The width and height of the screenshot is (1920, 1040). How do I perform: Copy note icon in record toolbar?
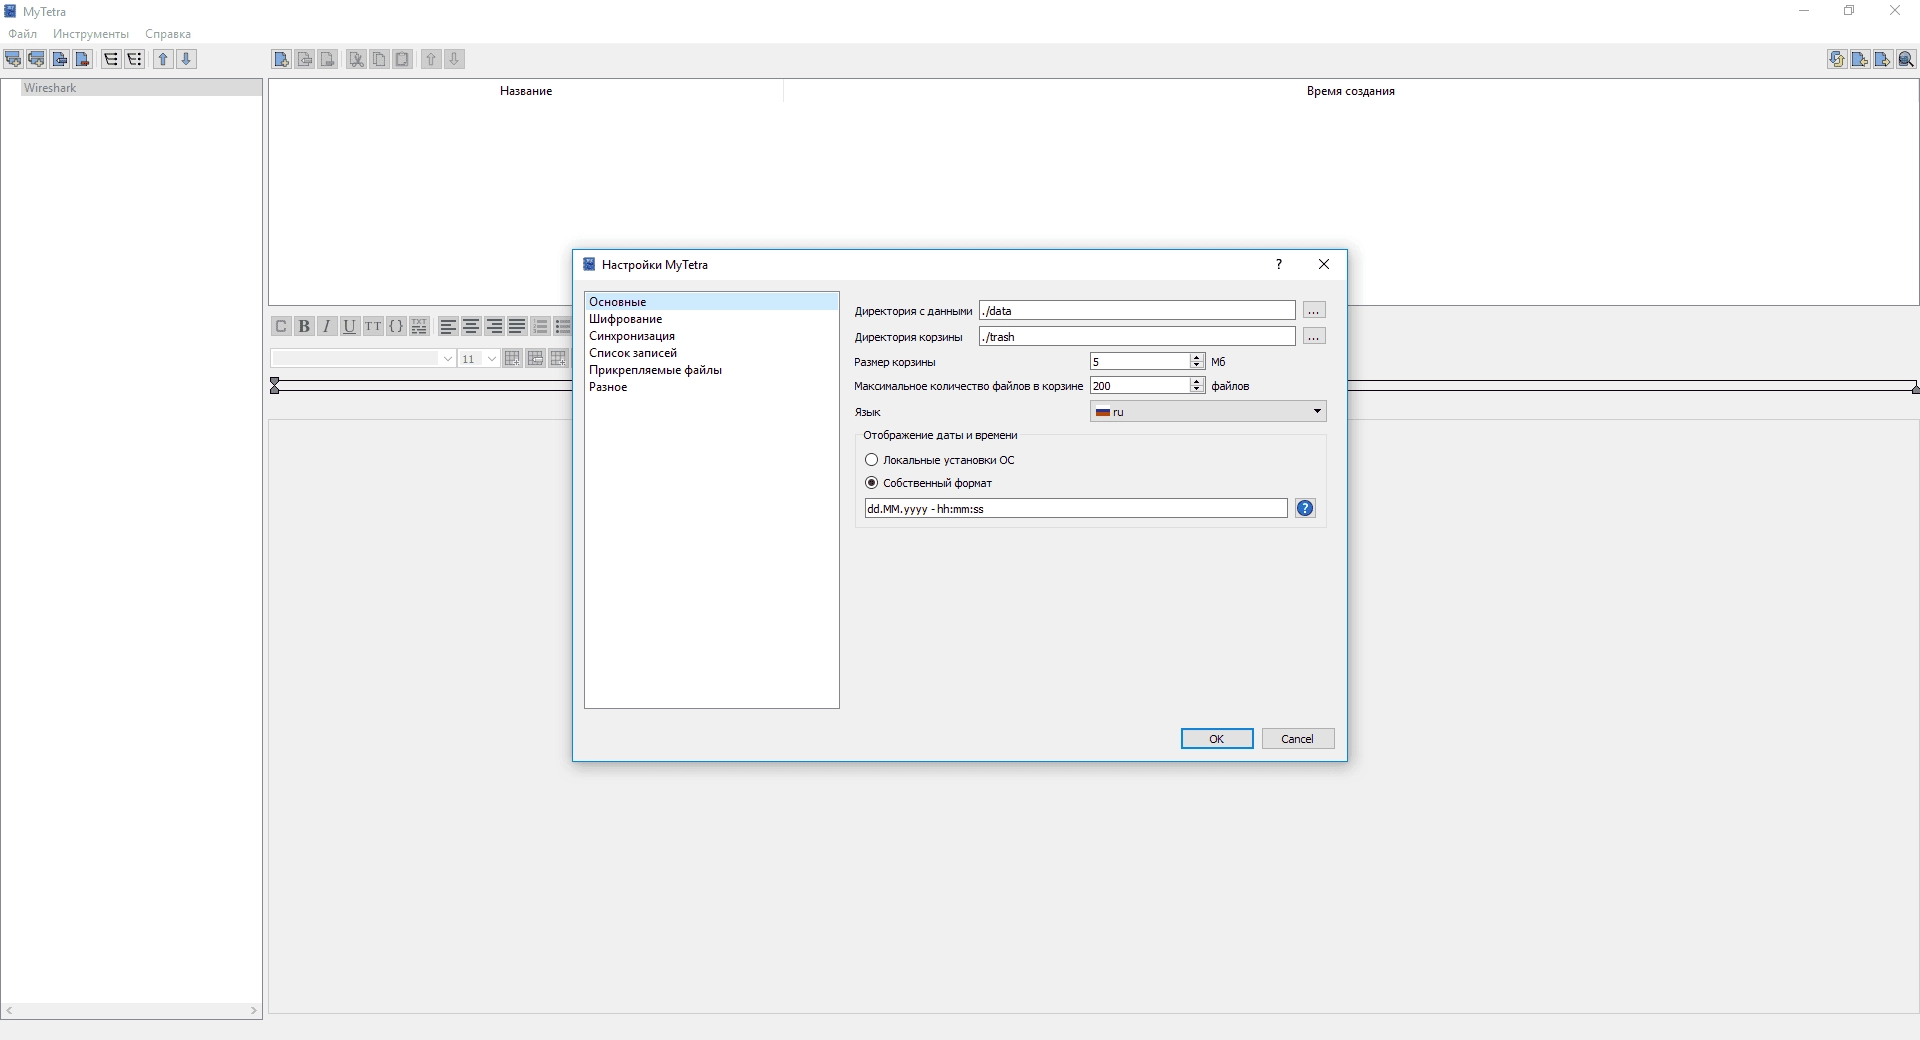(x=379, y=59)
